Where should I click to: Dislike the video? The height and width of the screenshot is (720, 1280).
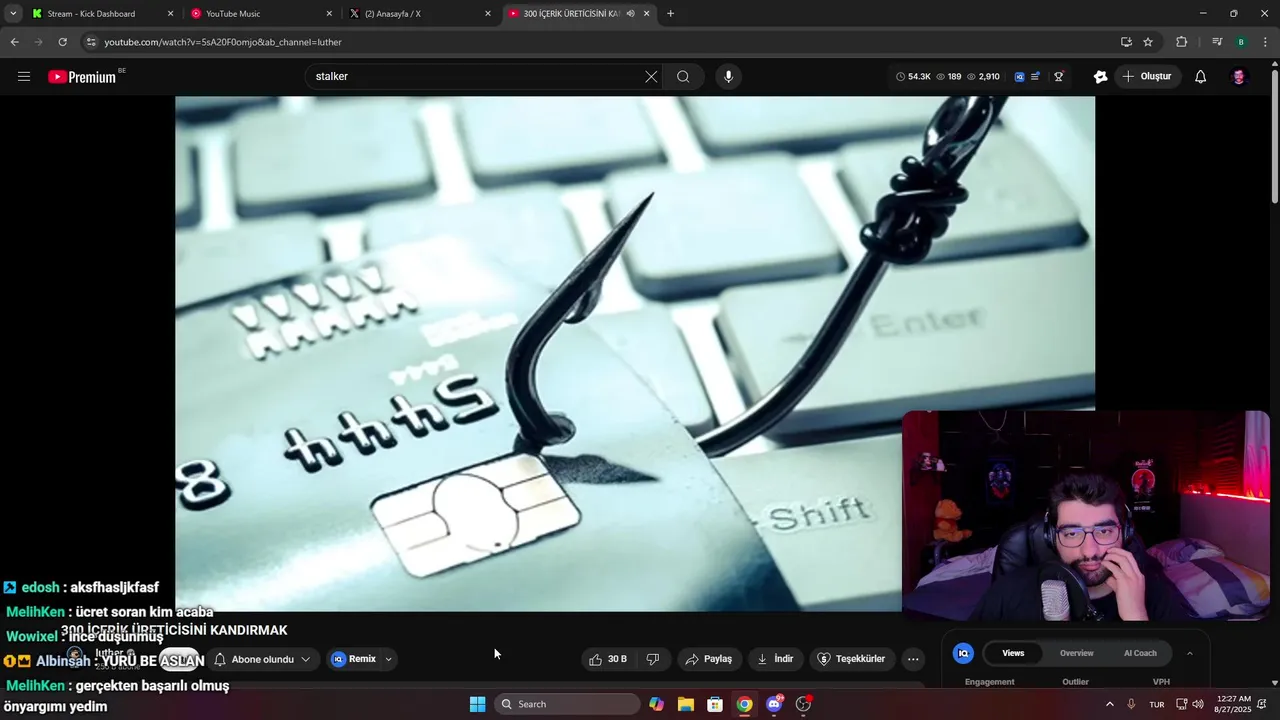click(x=653, y=659)
